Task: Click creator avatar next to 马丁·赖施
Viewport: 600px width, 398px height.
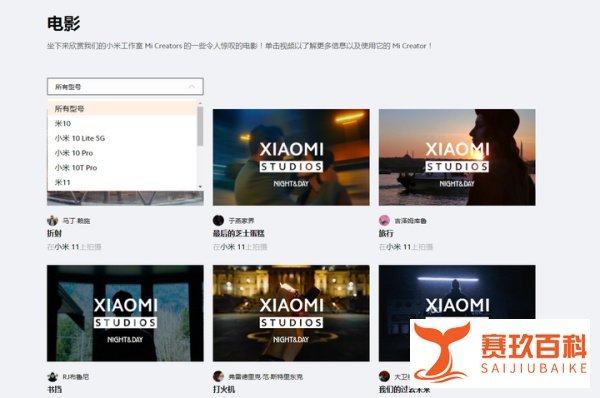Action: point(52,220)
